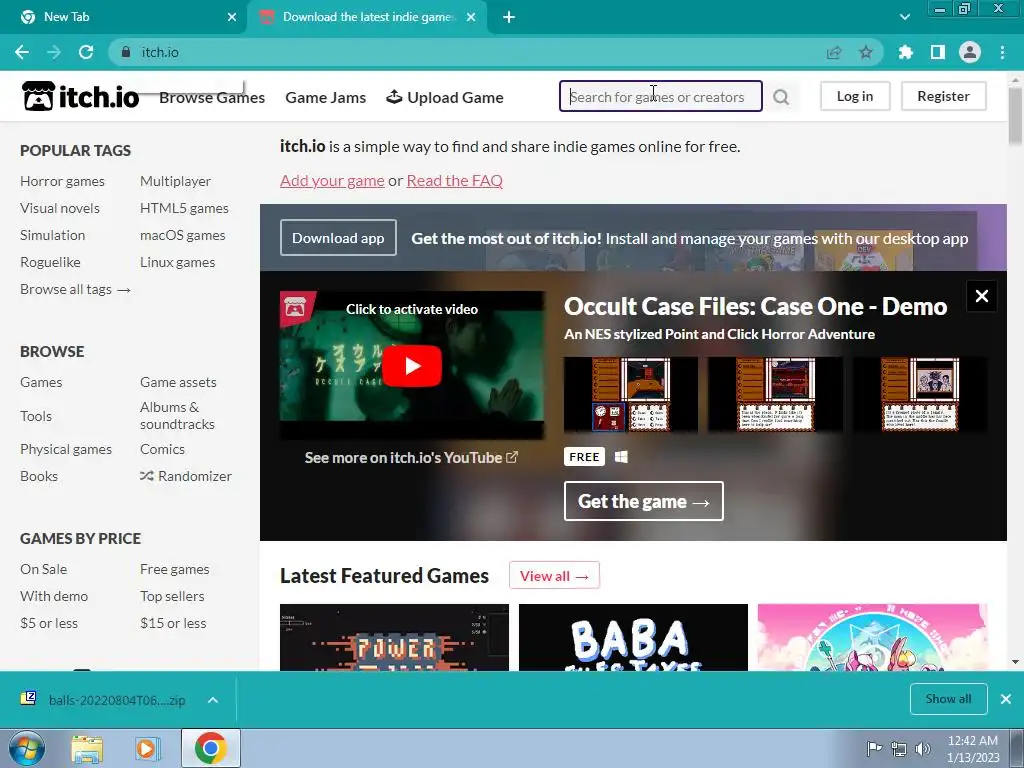Open Windows Start menu
1024x768 pixels.
click(x=27, y=748)
